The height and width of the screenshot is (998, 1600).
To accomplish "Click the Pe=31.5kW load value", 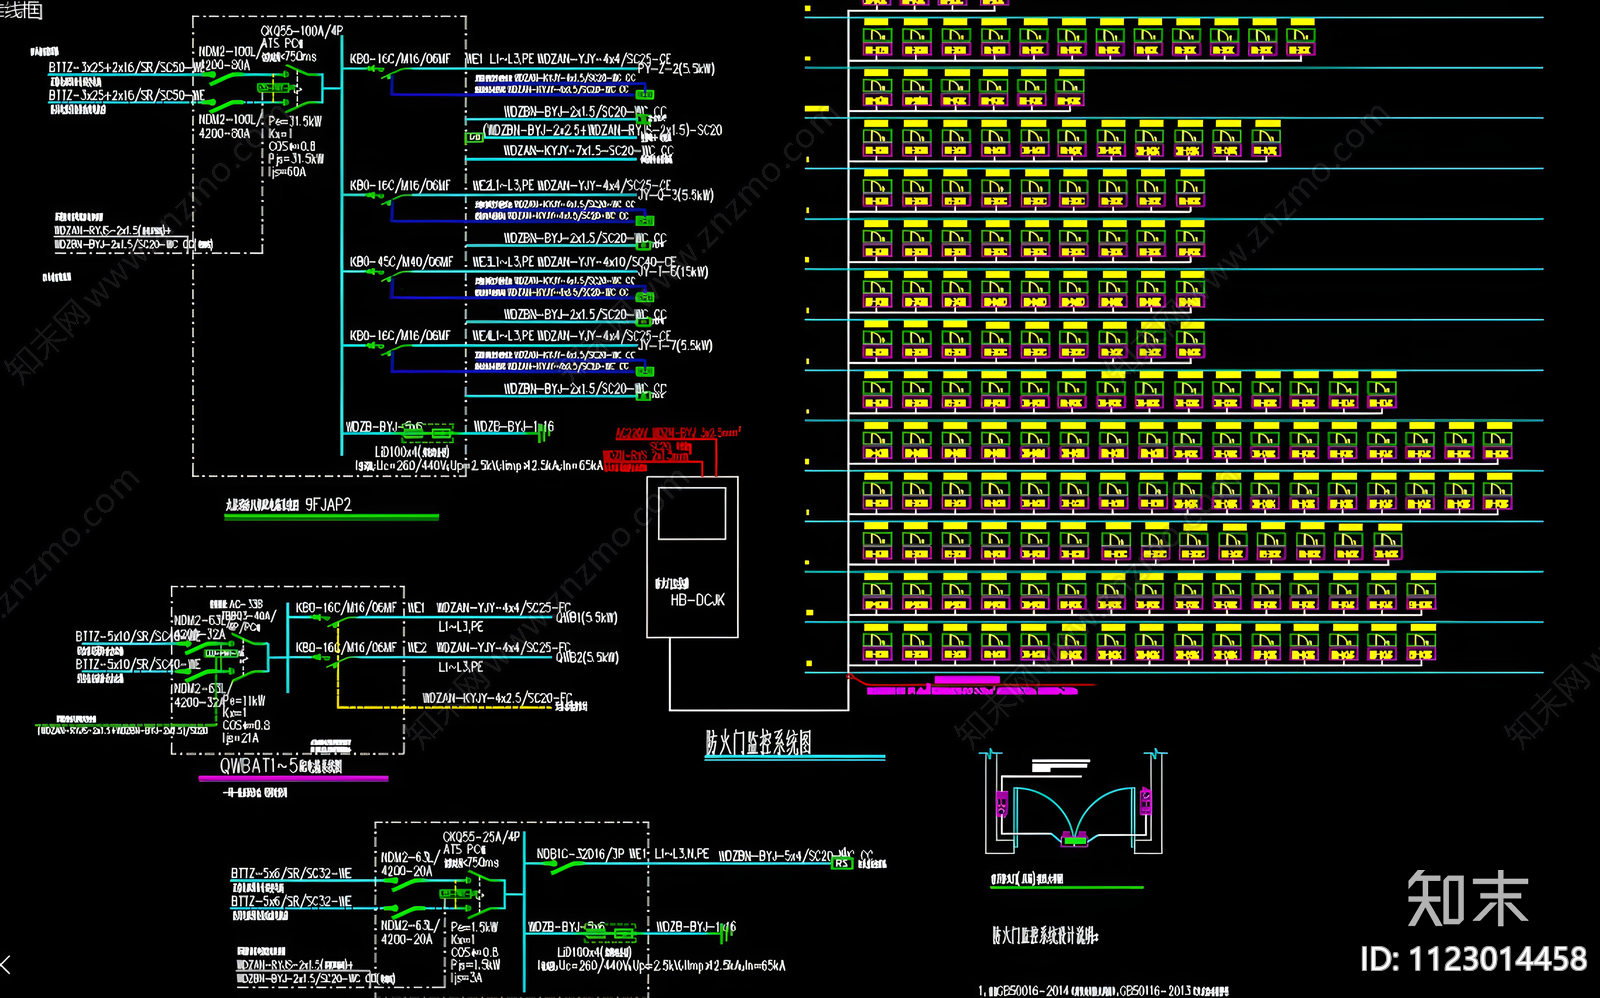I will (x=295, y=121).
